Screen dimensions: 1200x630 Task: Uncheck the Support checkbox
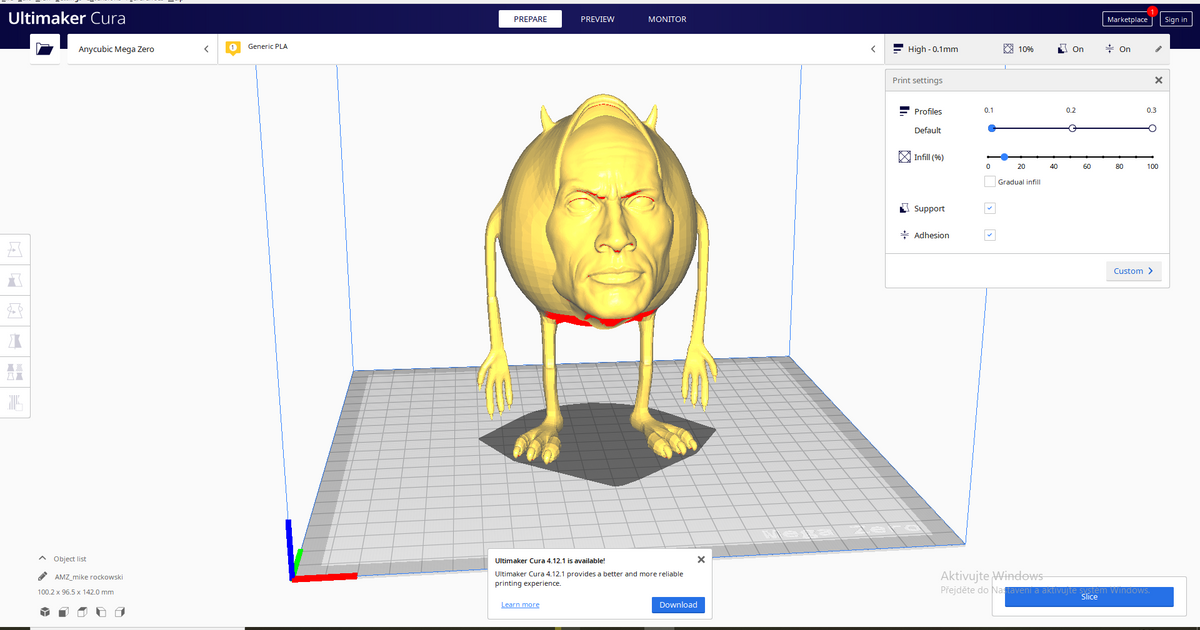coord(990,208)
